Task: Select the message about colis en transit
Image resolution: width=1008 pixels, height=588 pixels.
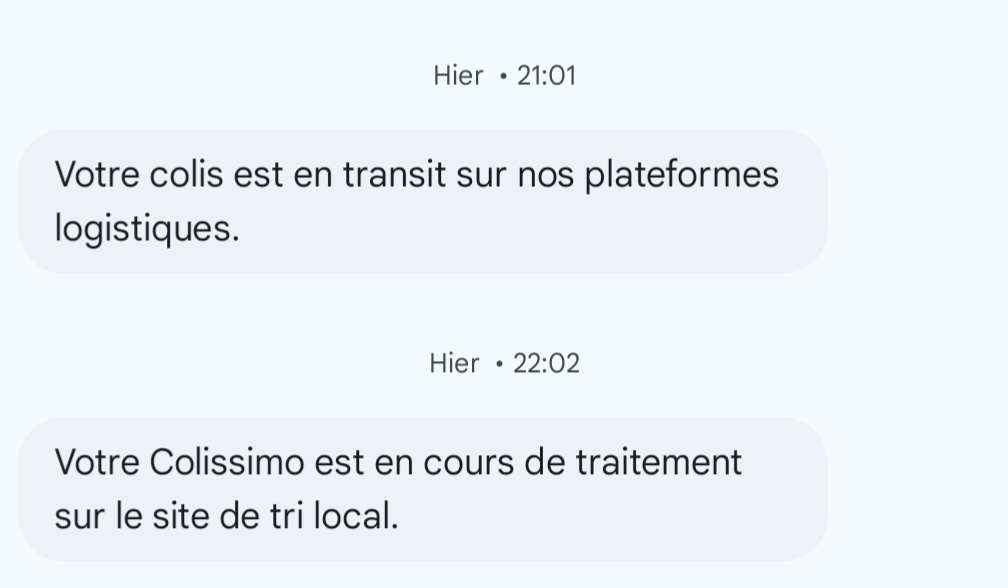Action: pos(422,201)
